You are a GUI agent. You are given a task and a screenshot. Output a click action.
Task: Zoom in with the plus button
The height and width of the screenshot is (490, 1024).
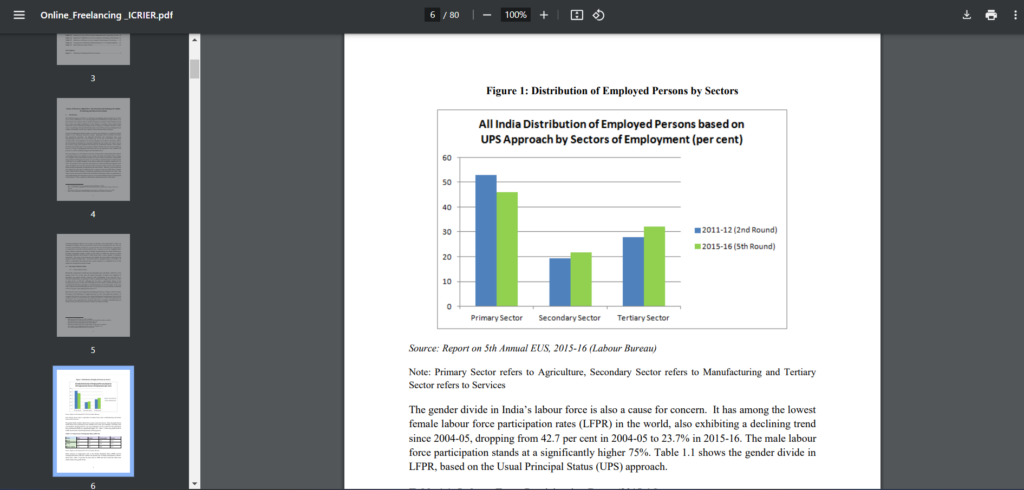[543, 15]
